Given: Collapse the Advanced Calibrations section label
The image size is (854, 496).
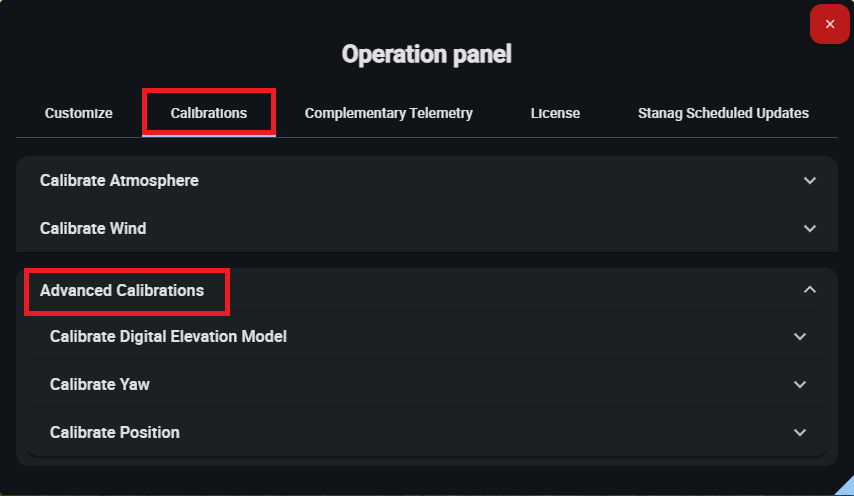Looking at the screenshot, I should pos(122,291).
